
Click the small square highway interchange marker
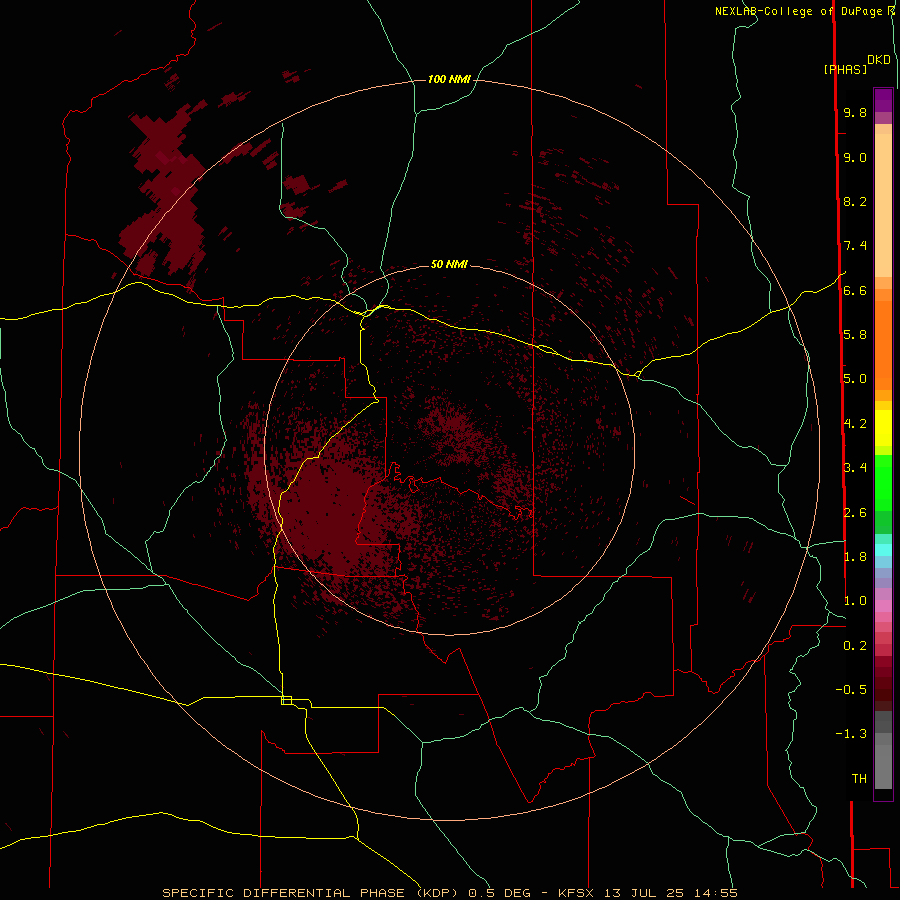click(x=286, y=700)
